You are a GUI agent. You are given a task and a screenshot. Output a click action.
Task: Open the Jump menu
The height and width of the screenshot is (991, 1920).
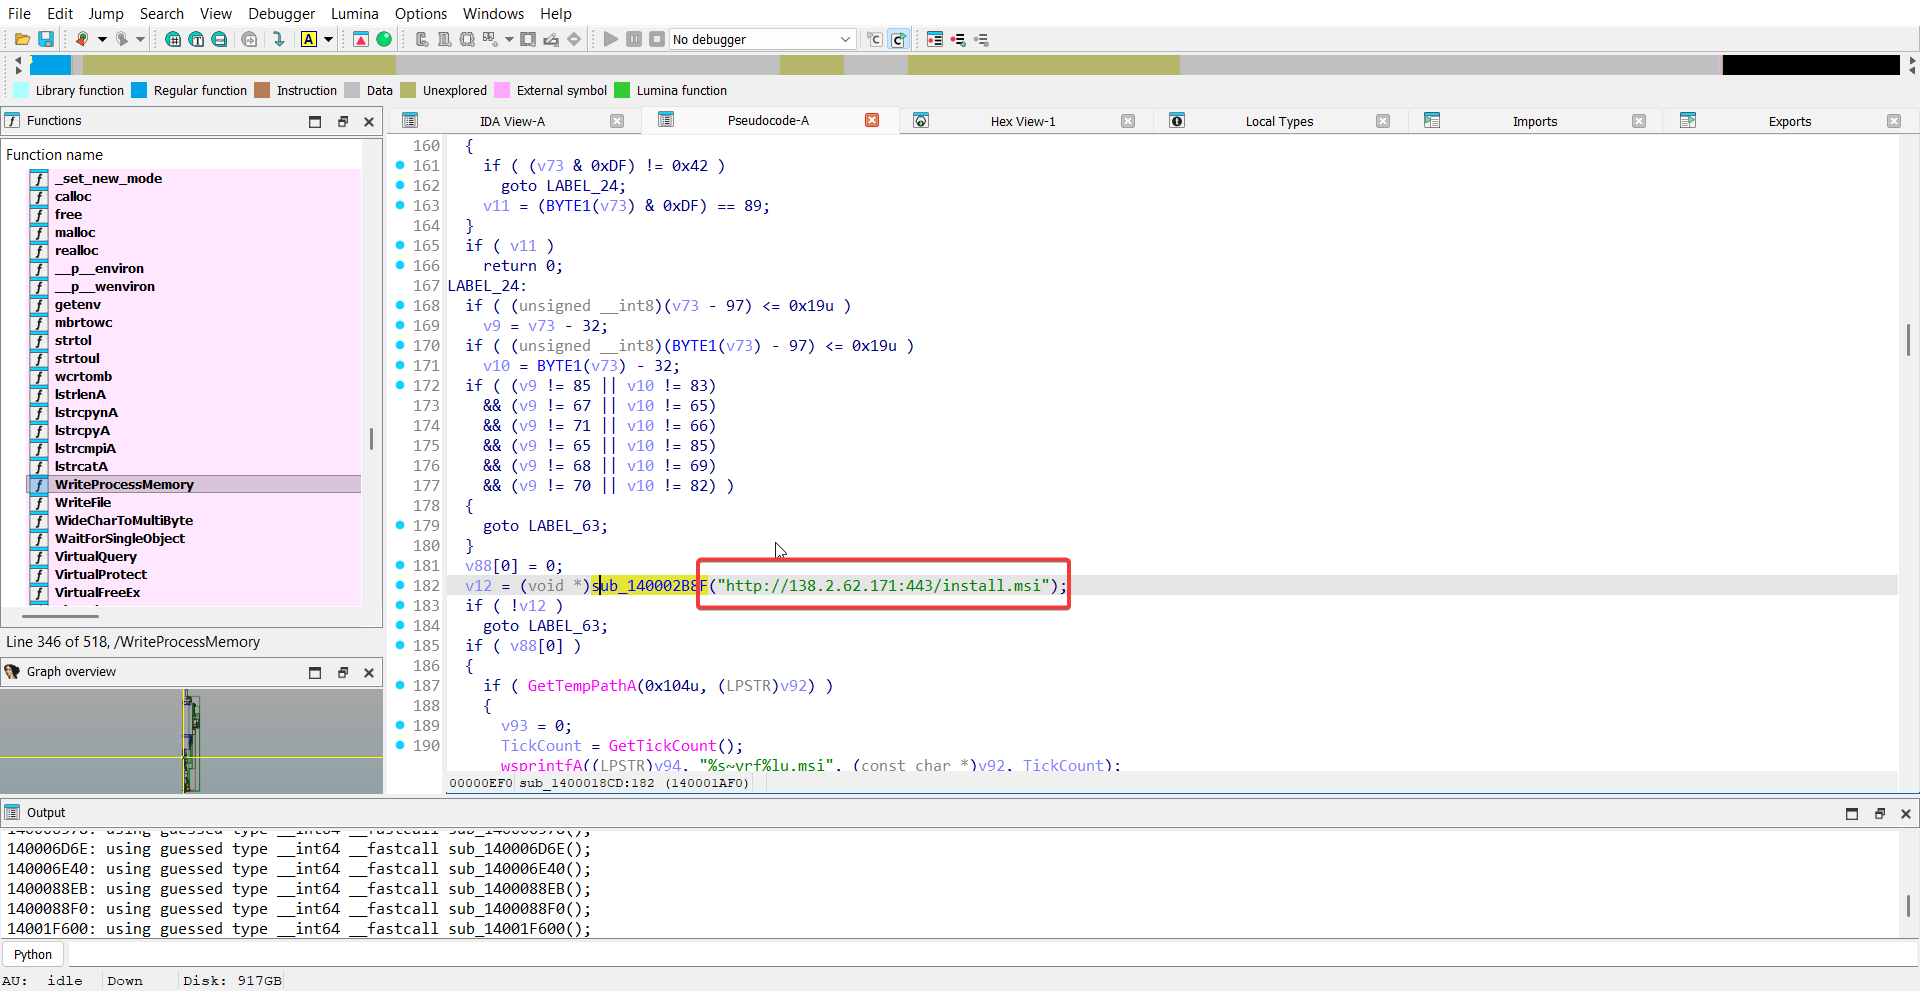[x=106, y=13]
